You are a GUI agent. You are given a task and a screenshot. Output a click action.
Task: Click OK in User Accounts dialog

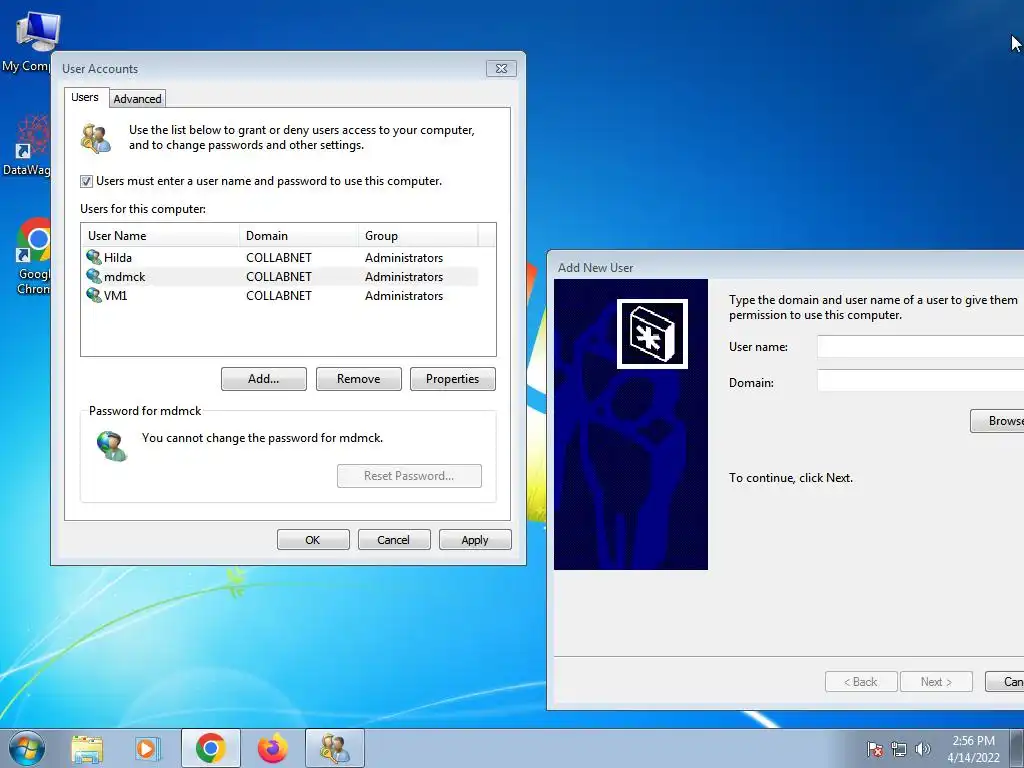pyautogui.click(x=313, y=539)
